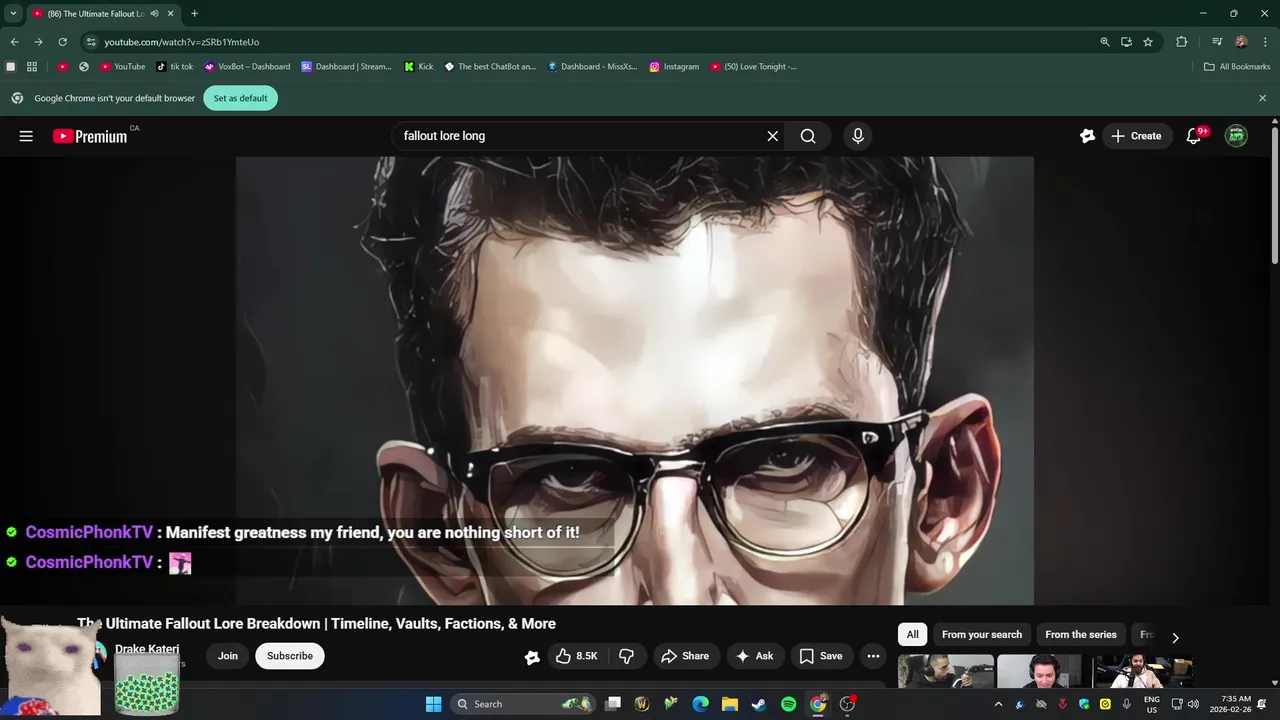Screen dimensions: 1280x720
Task: Click the Ask button
Action: pyautogui.click(x=756, y=656)
